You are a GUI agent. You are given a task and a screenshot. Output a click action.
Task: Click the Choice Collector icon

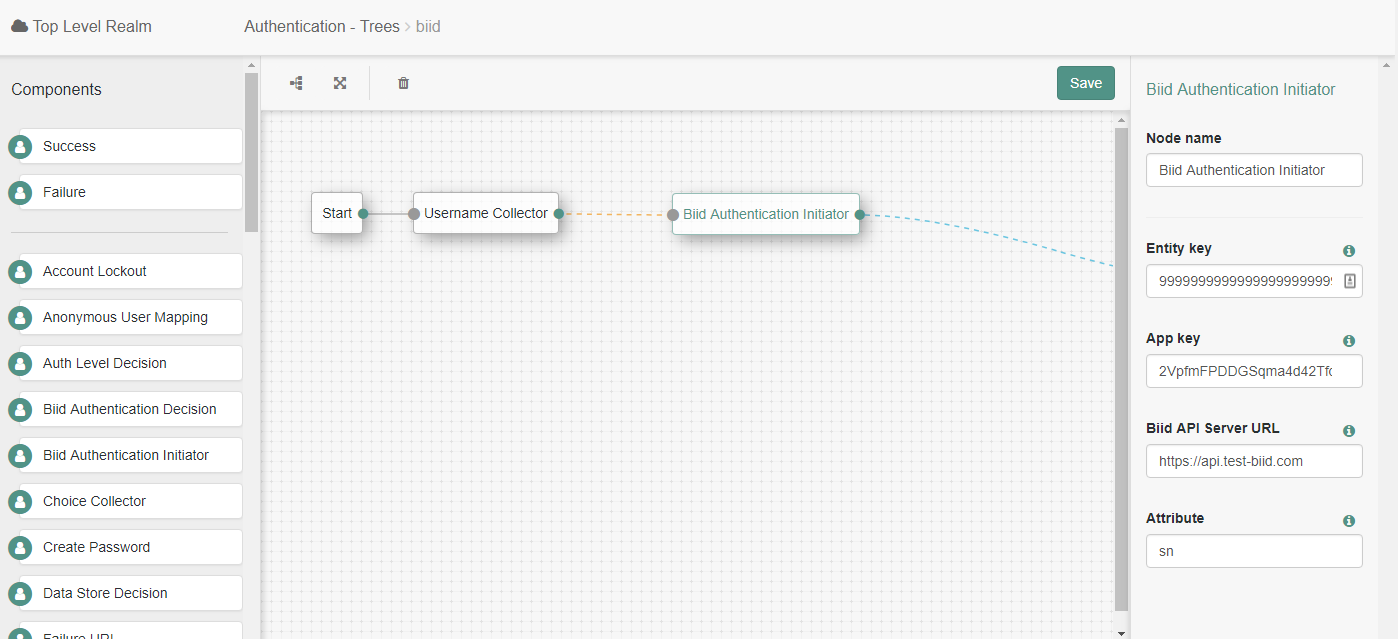coord(20,502)
